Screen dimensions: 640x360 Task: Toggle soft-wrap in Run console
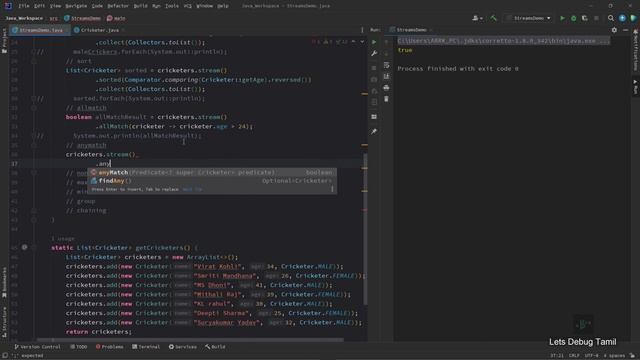(x=386, y=65)
